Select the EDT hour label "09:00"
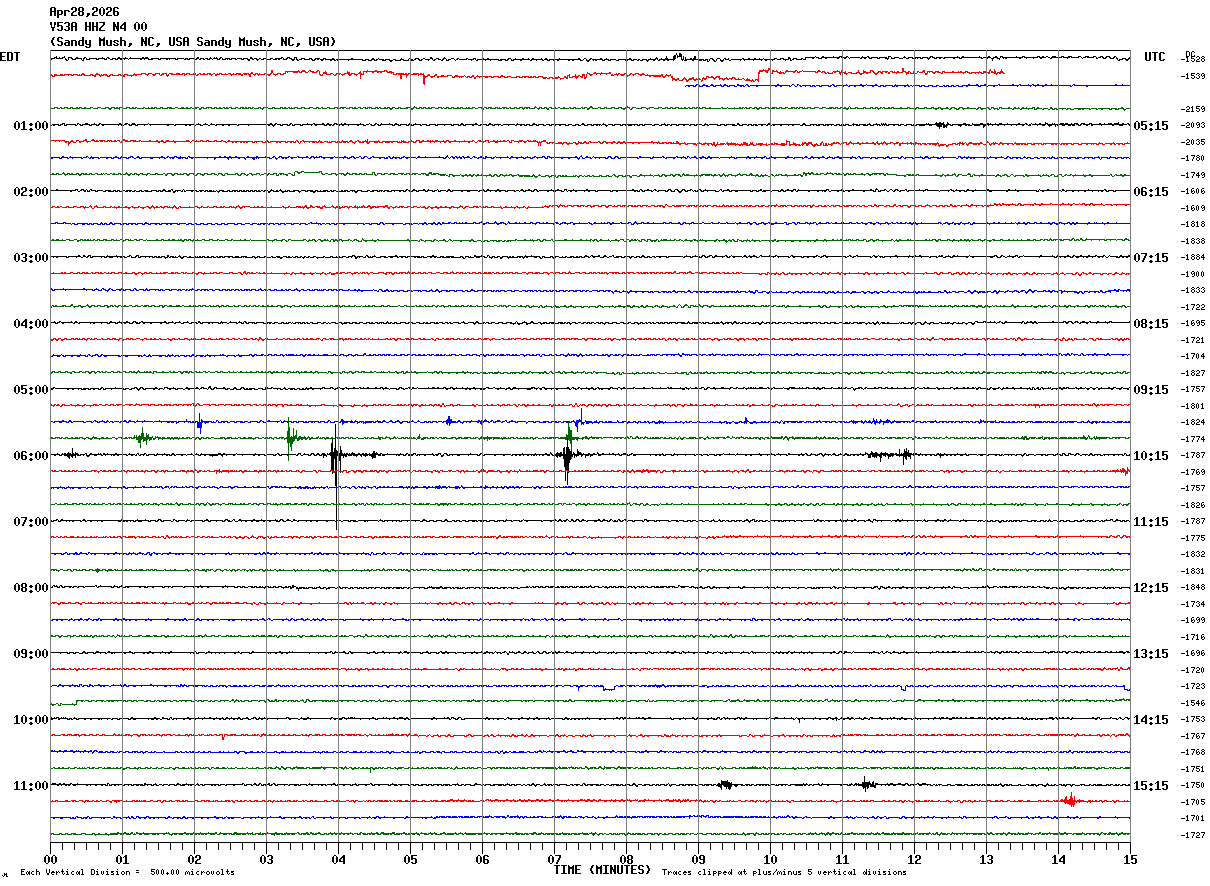The height and width of the screenshot is (886, 1210). tap(31, 654)
